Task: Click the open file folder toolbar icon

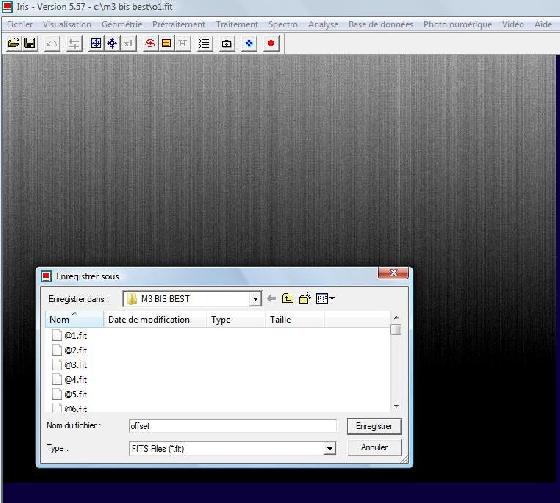Action: pos(14,43)
